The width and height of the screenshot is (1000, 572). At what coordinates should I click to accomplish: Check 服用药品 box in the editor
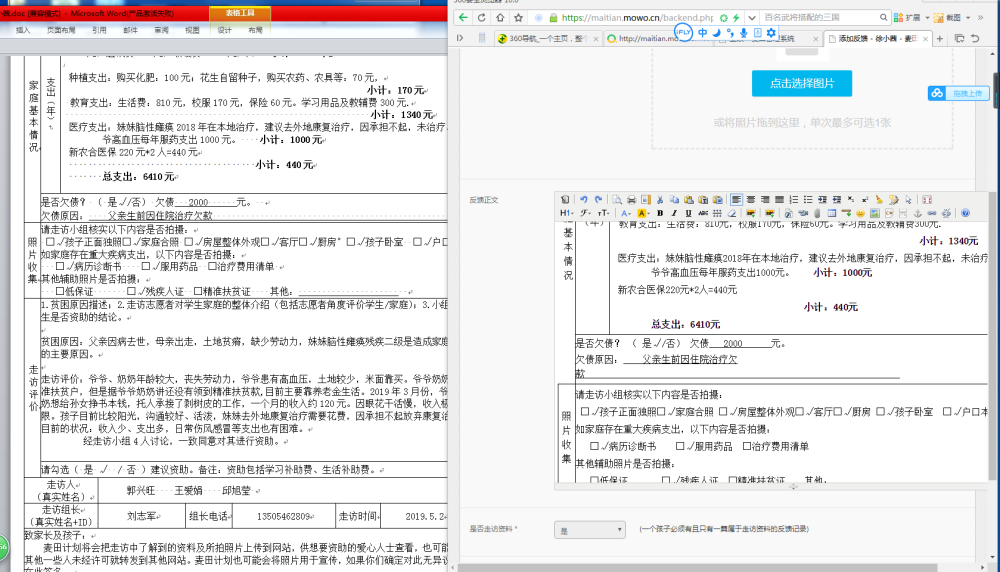680,446
